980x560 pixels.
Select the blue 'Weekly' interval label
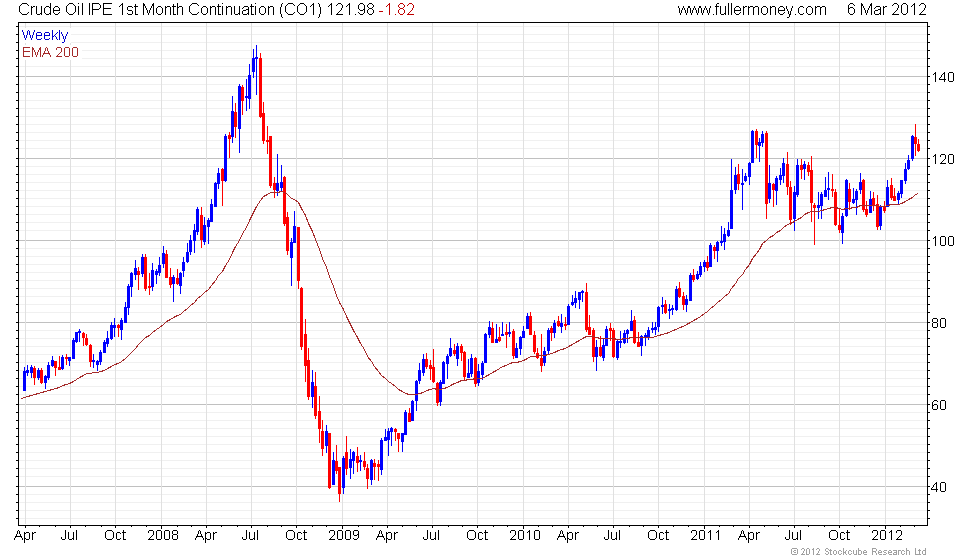45,35
